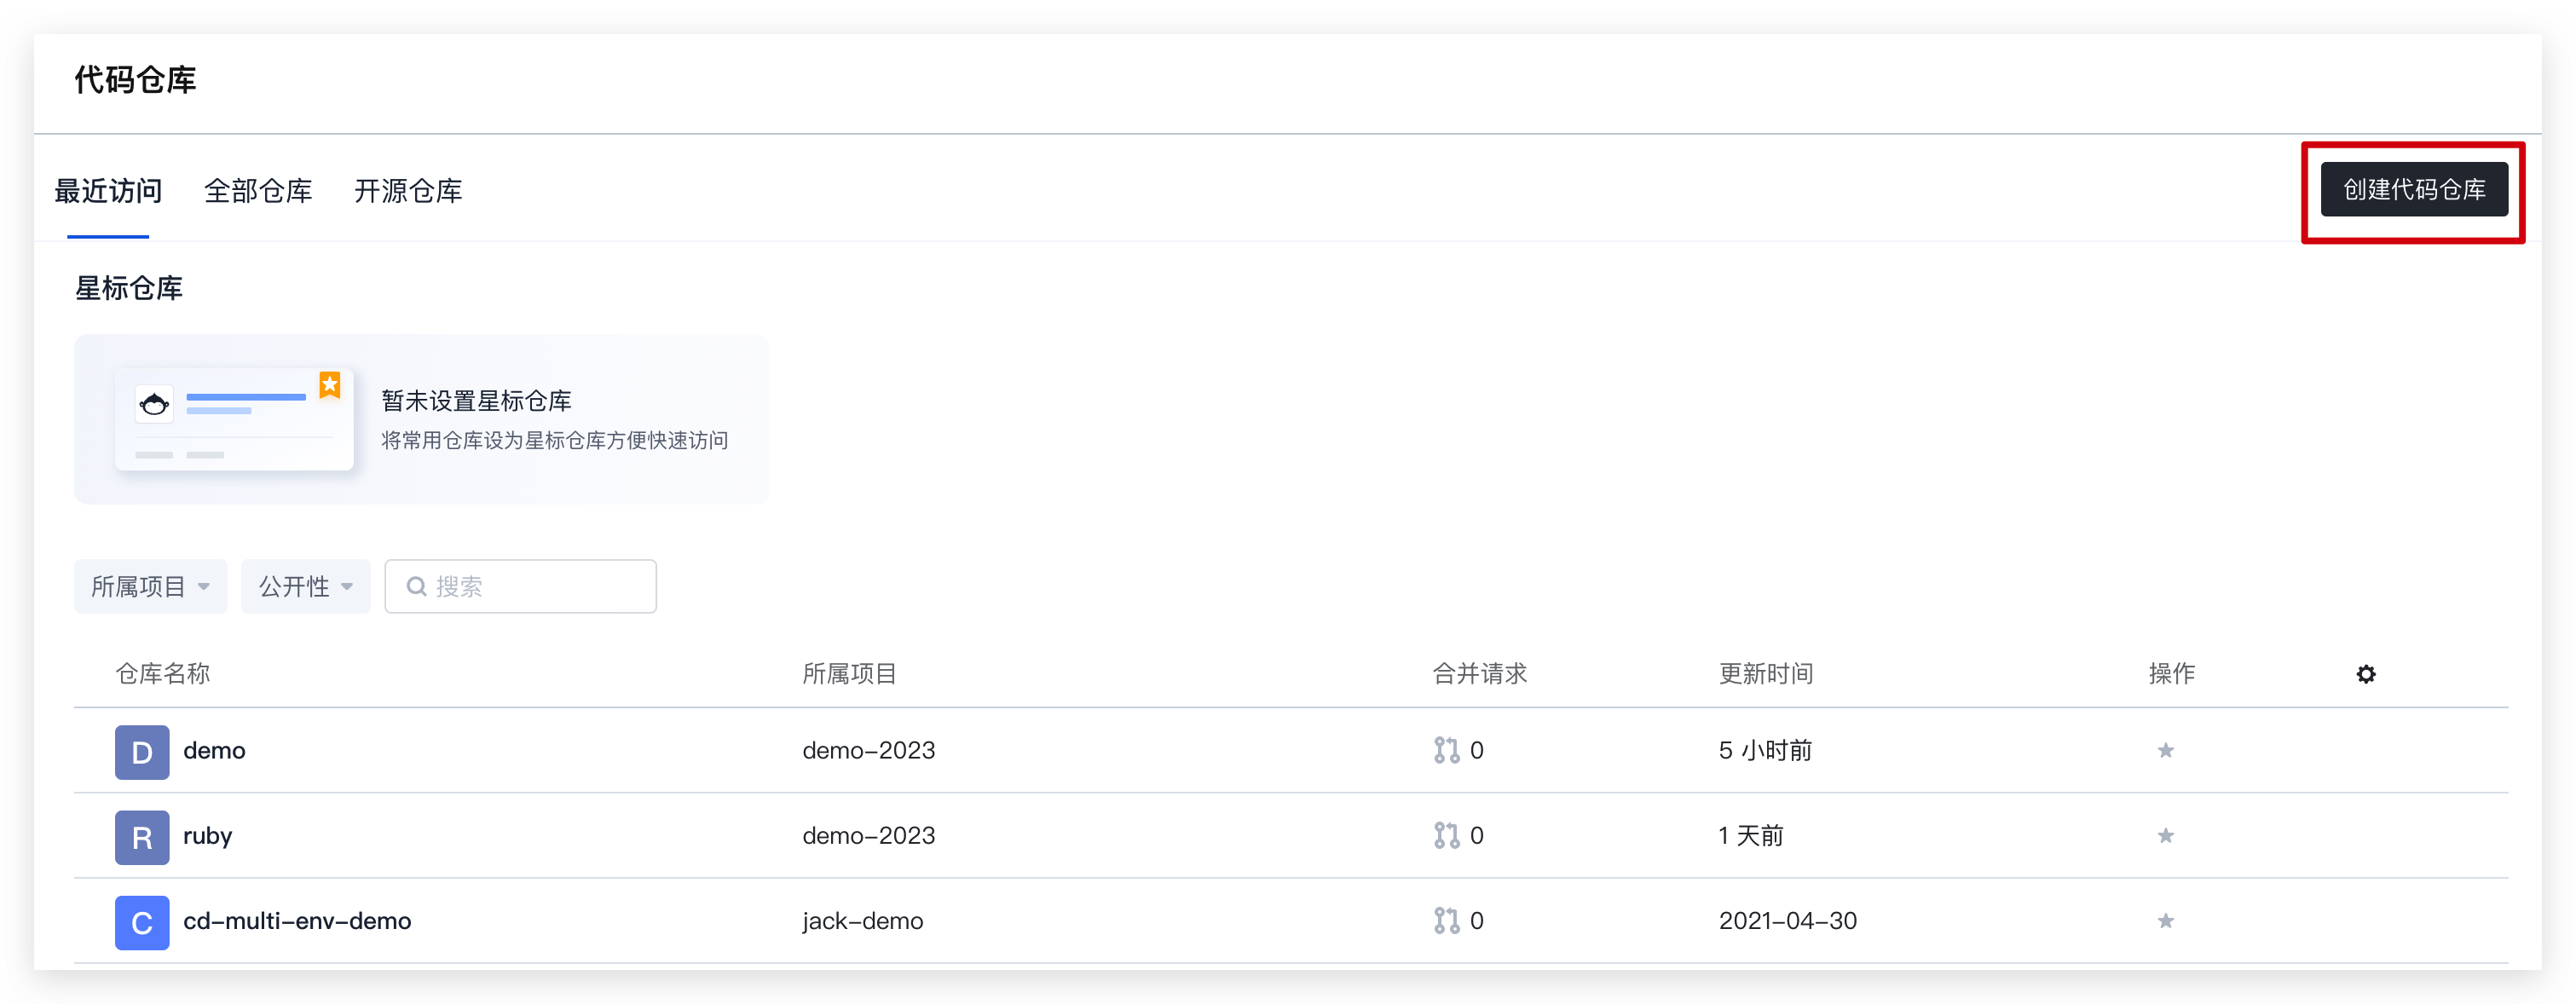Screen dimensions: 2576x1004
Task: Star the ruby repository
Action: click(x=2165, y=835)
